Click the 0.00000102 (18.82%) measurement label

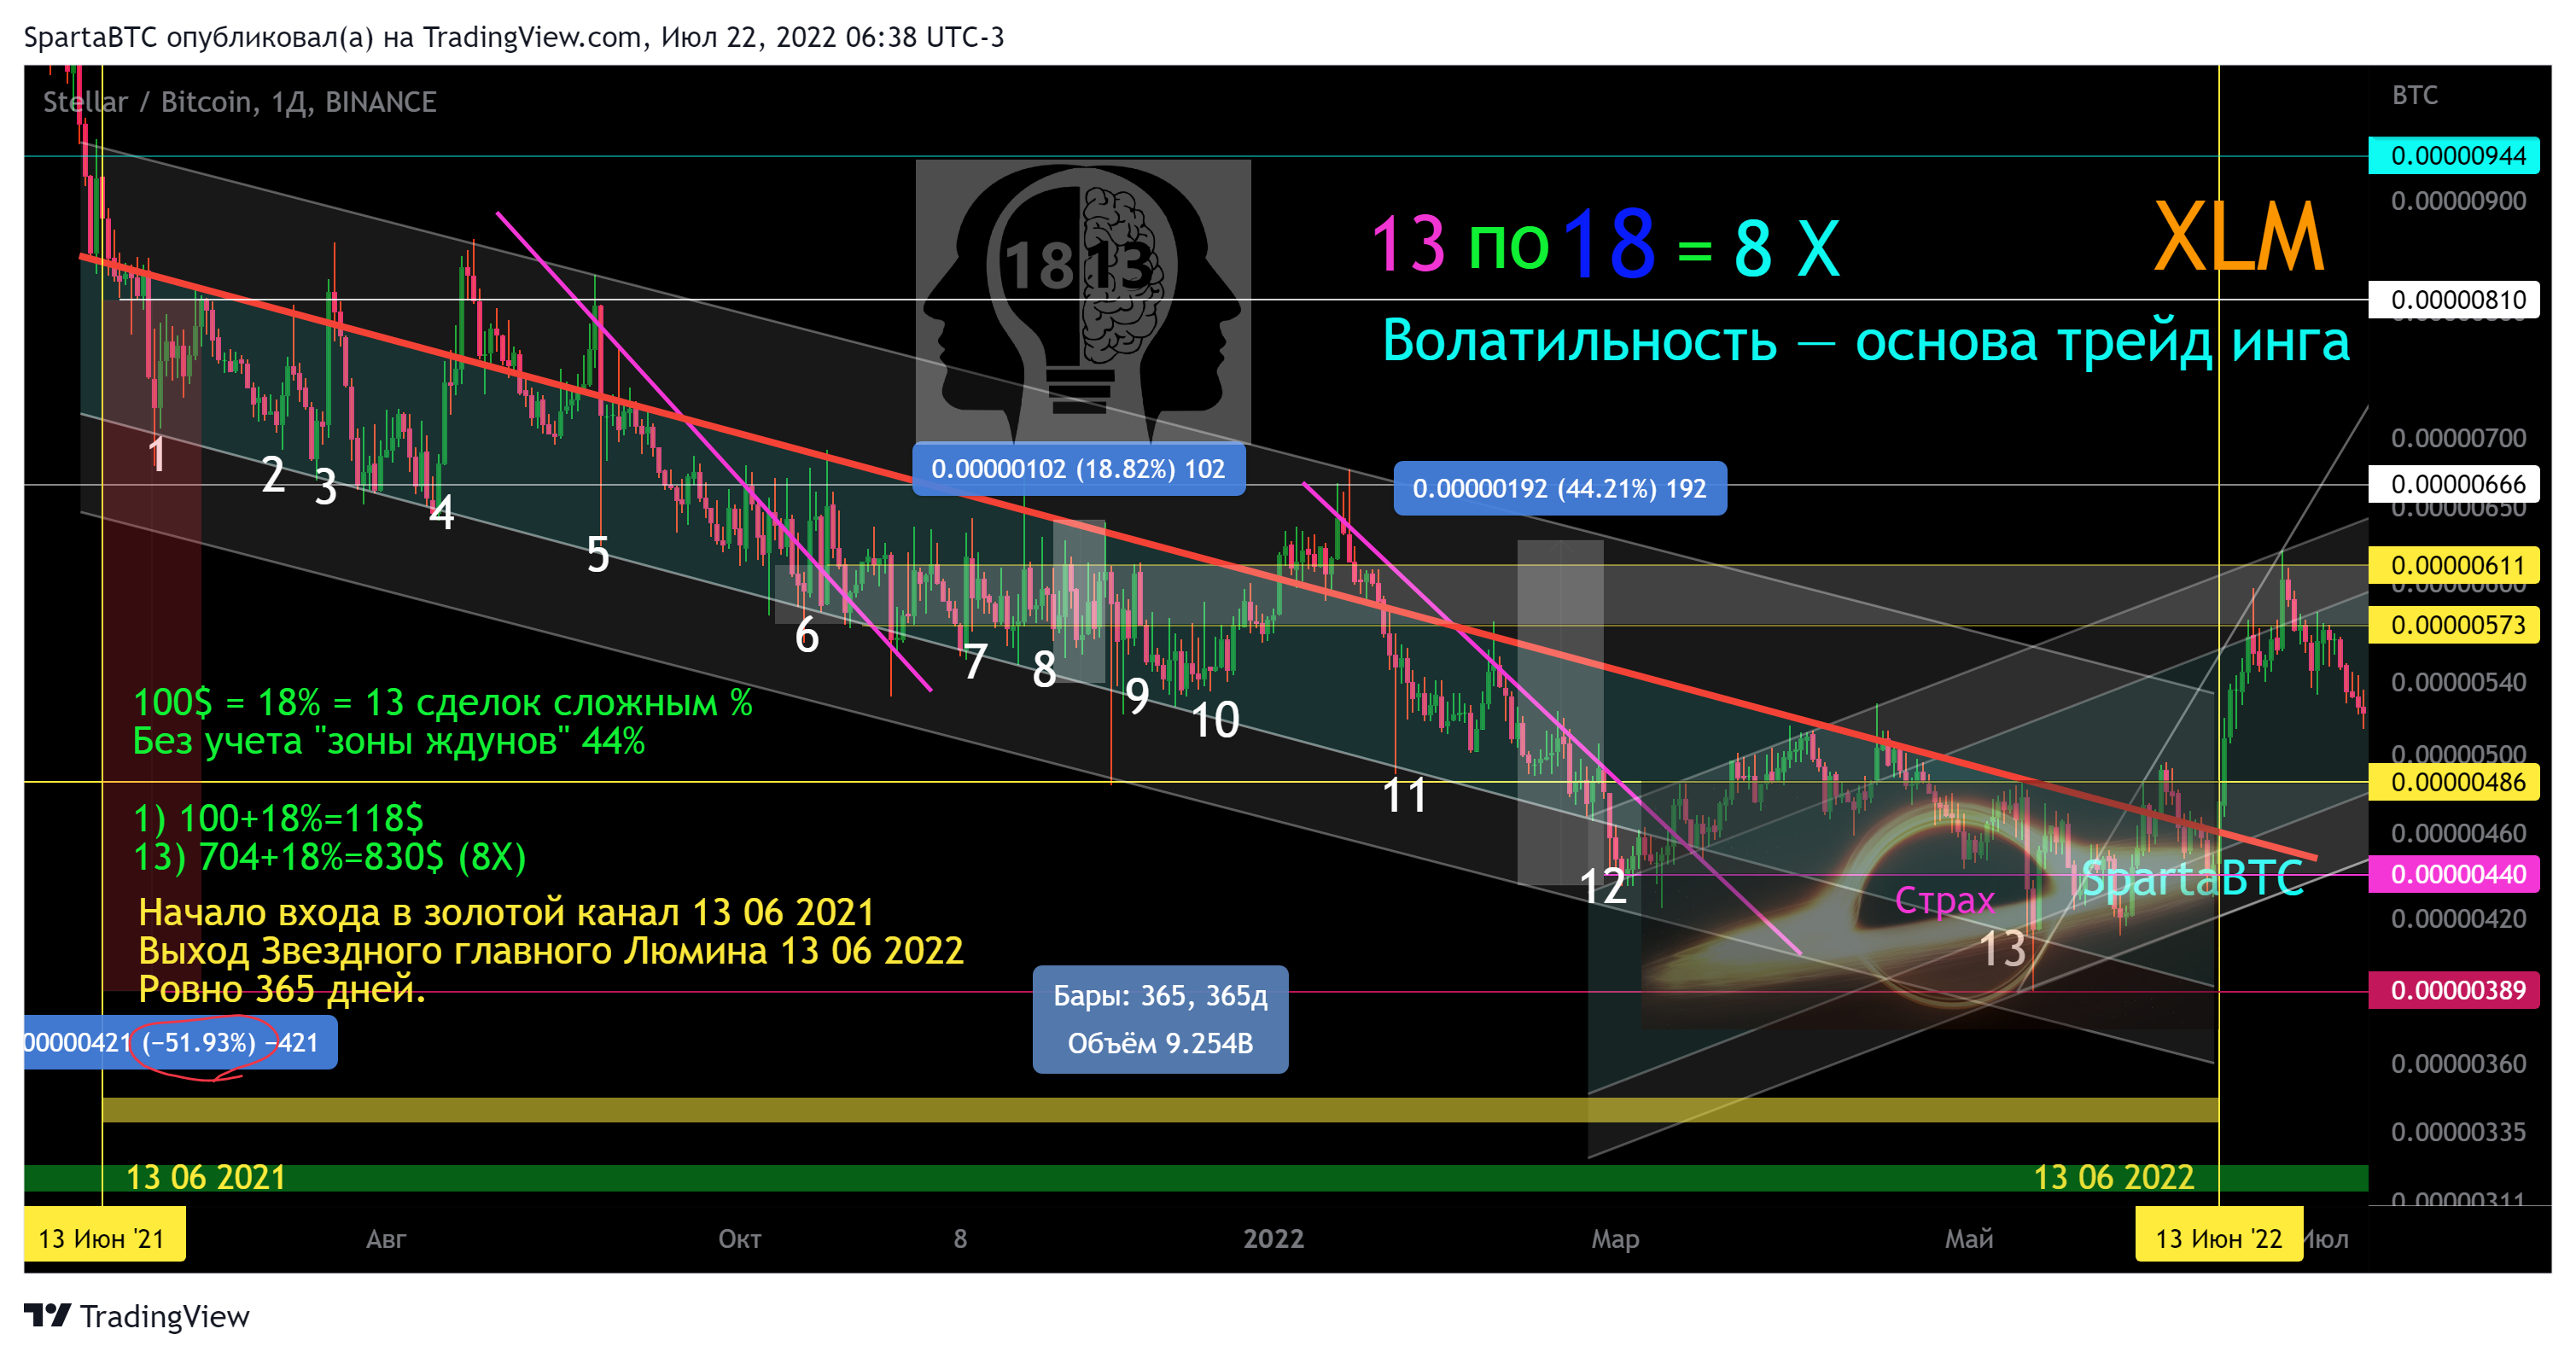click(x=1078, y=469)
